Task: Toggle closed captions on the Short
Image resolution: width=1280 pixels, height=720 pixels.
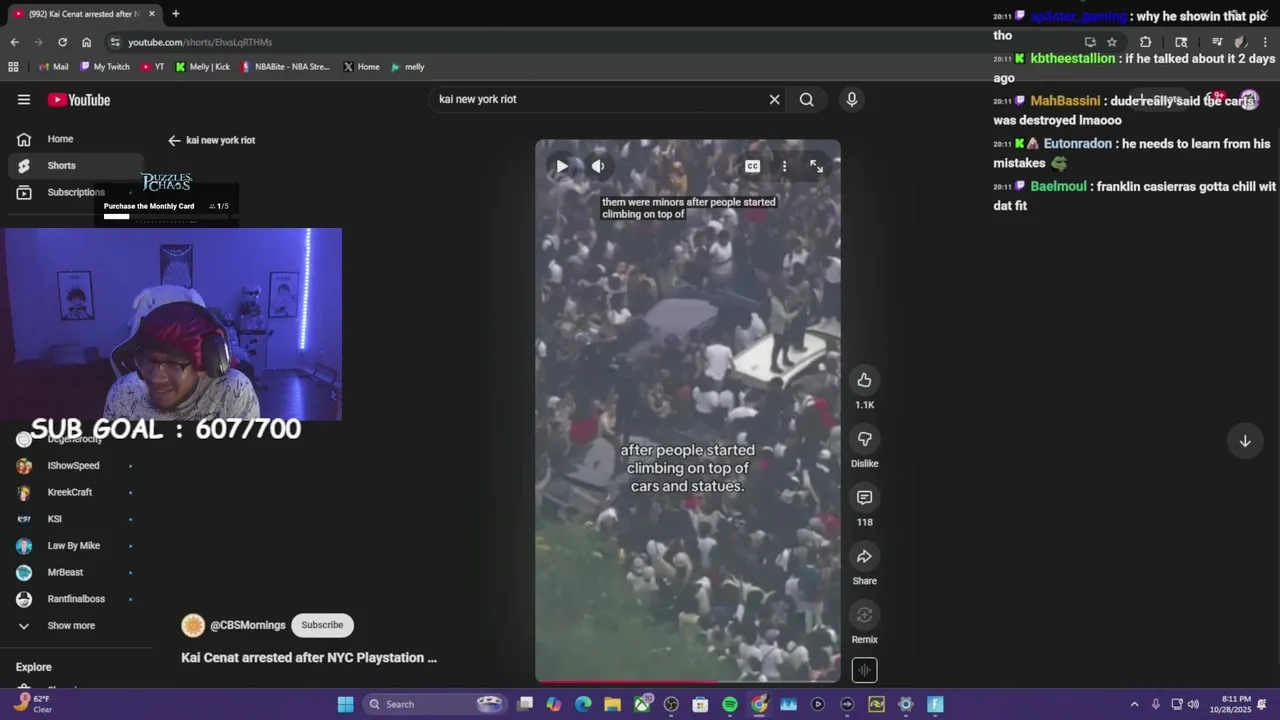Action: coord(752,167)
